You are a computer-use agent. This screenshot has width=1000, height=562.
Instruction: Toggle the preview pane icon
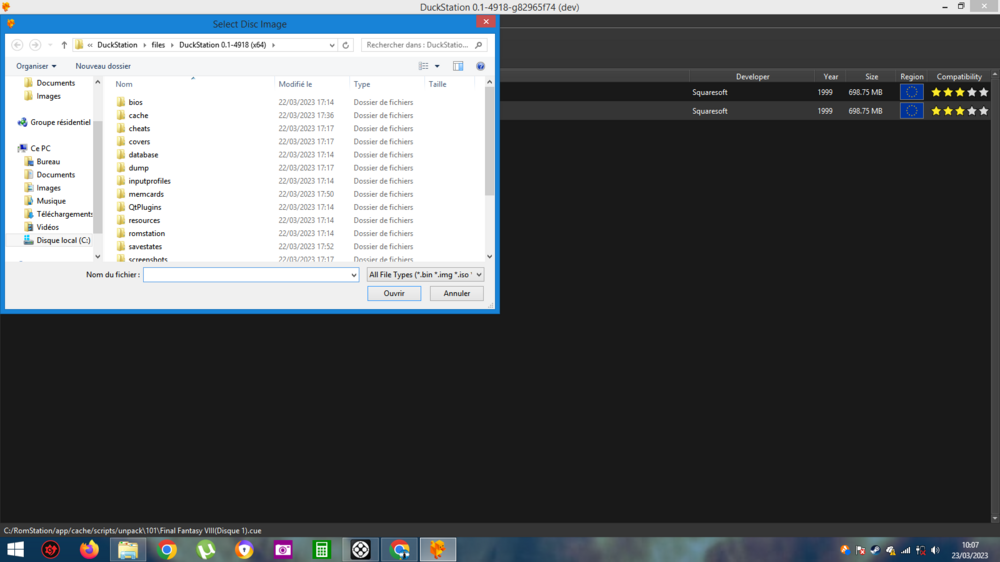[458, 66]
